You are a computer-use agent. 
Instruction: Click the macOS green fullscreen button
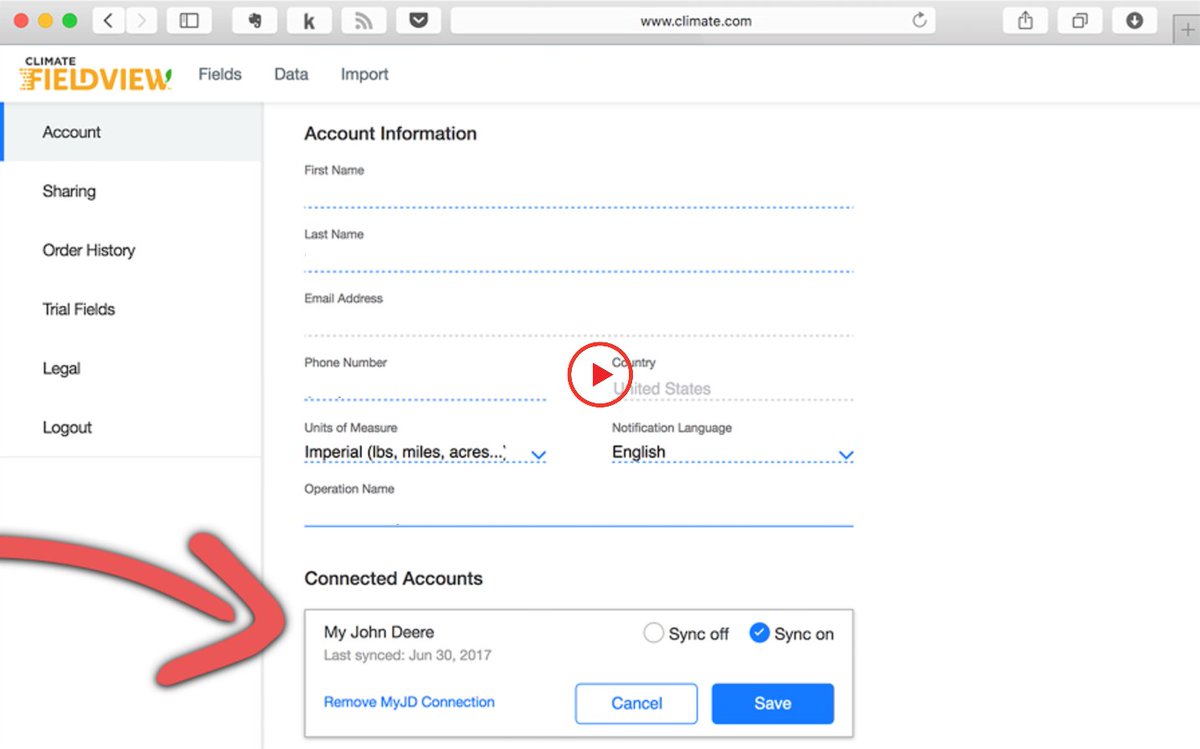[x=69, y=20]
